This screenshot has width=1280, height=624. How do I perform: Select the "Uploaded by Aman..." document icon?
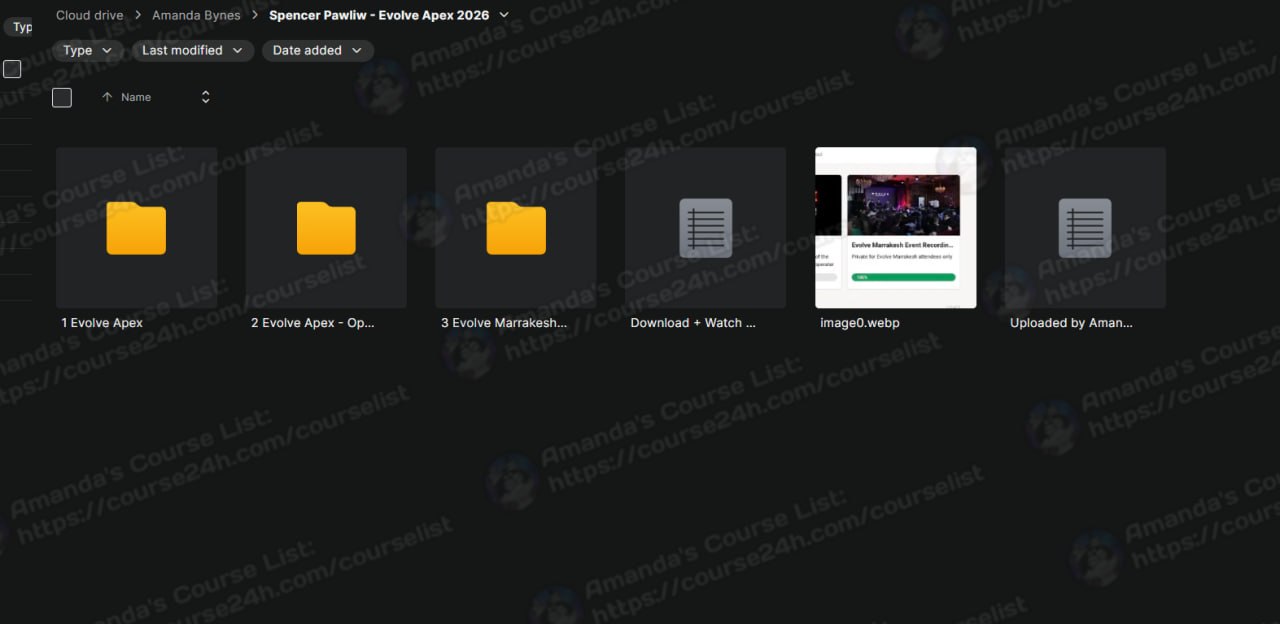click(x=1085, y=228)
